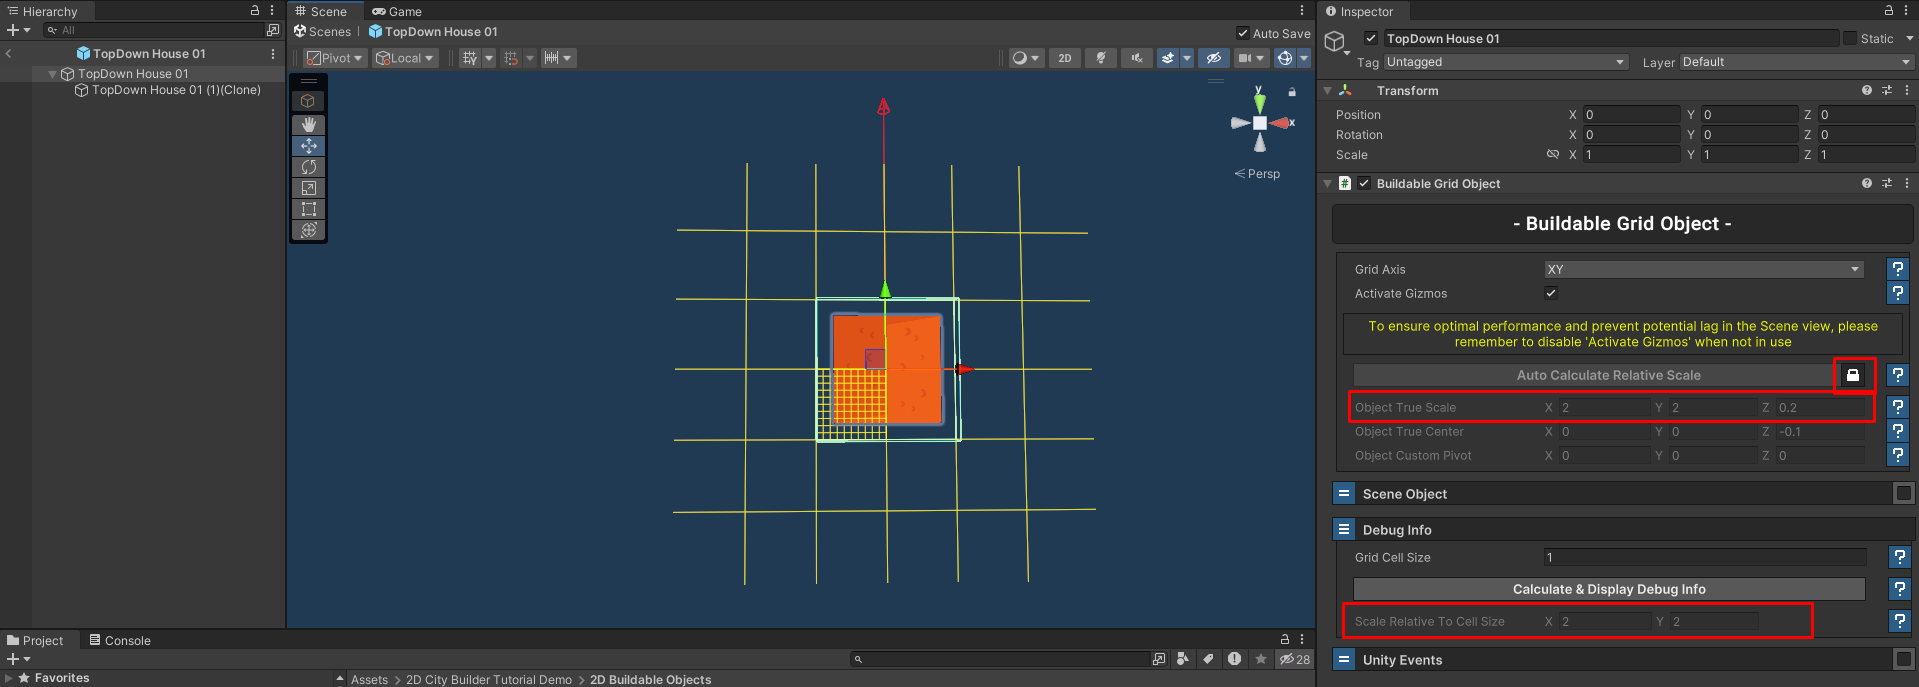
Task: Click Calculate & Display Debug Info button
Action: [x=1608, y=589]
